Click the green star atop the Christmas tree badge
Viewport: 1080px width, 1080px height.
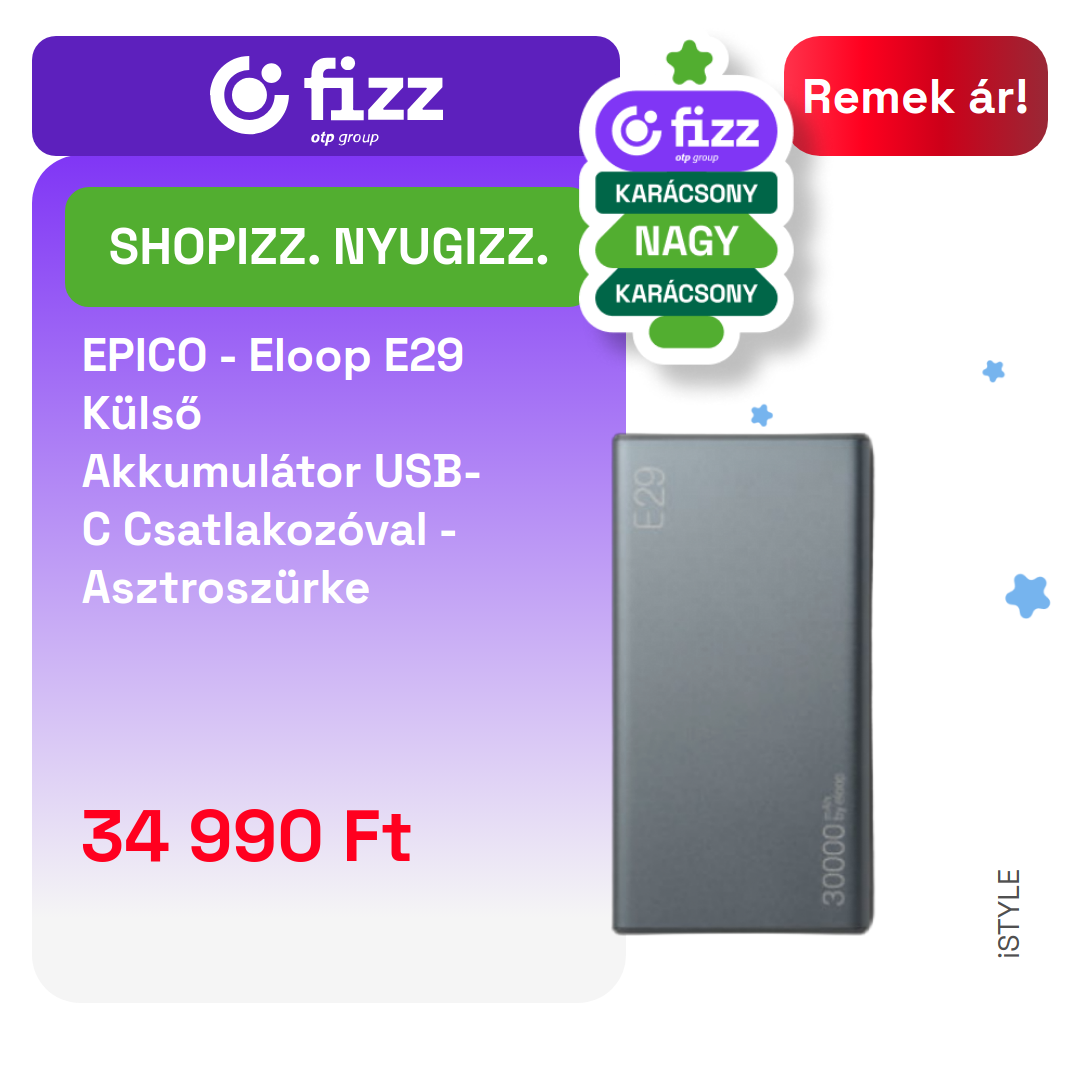click(689, 63)
